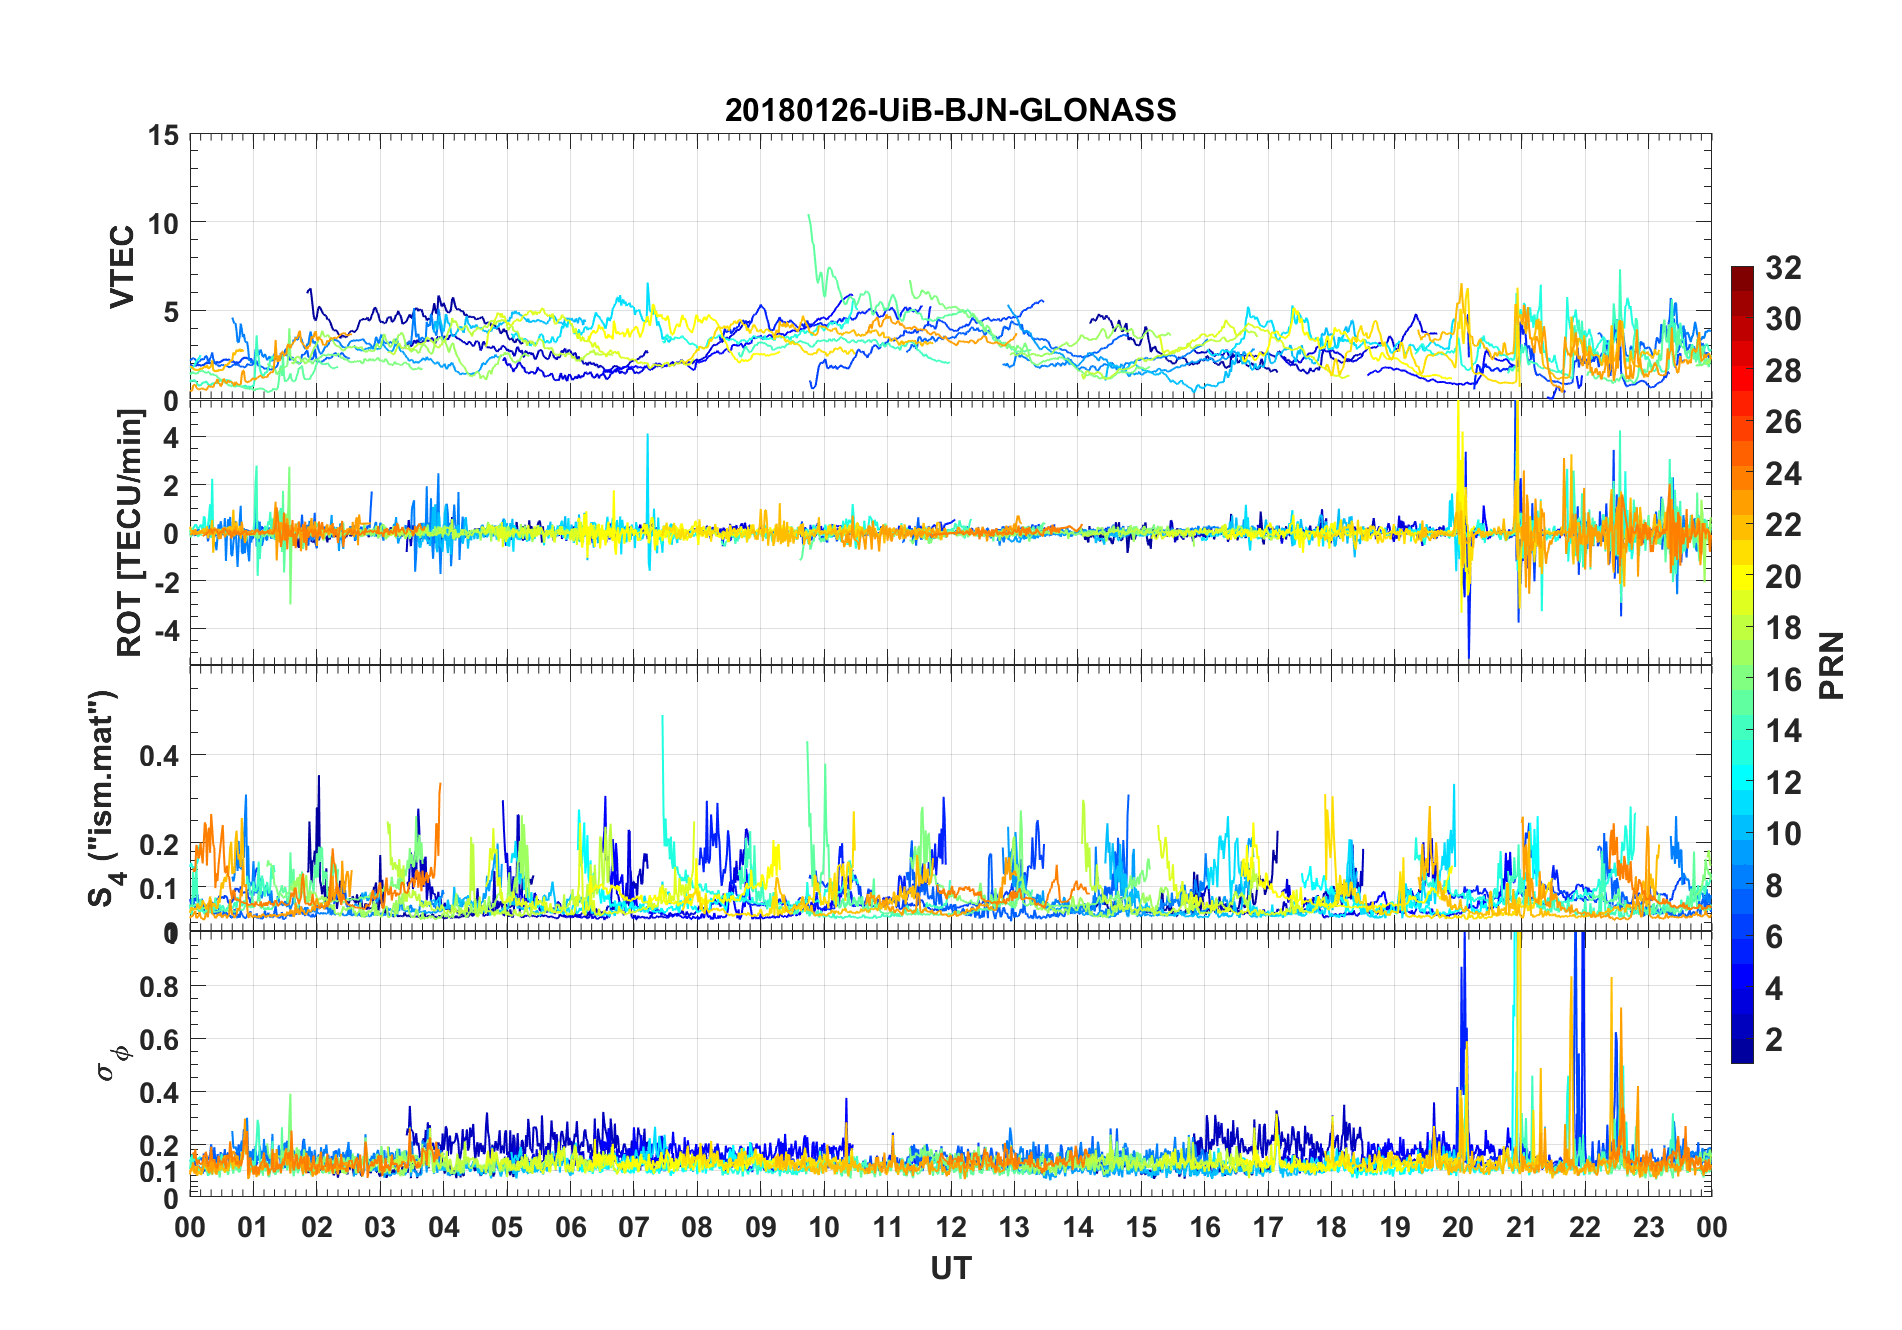Click the ROT [TECU/min] axis label
The width and height of the screenshot is (1902, 1330).
(130, 532)
